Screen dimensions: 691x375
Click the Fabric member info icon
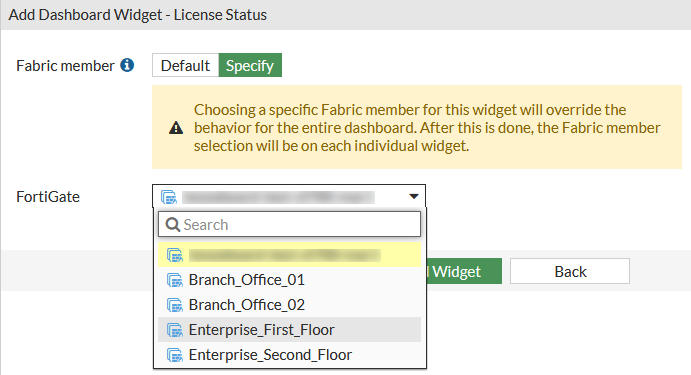pyautogui.click(x=127, y=65)
